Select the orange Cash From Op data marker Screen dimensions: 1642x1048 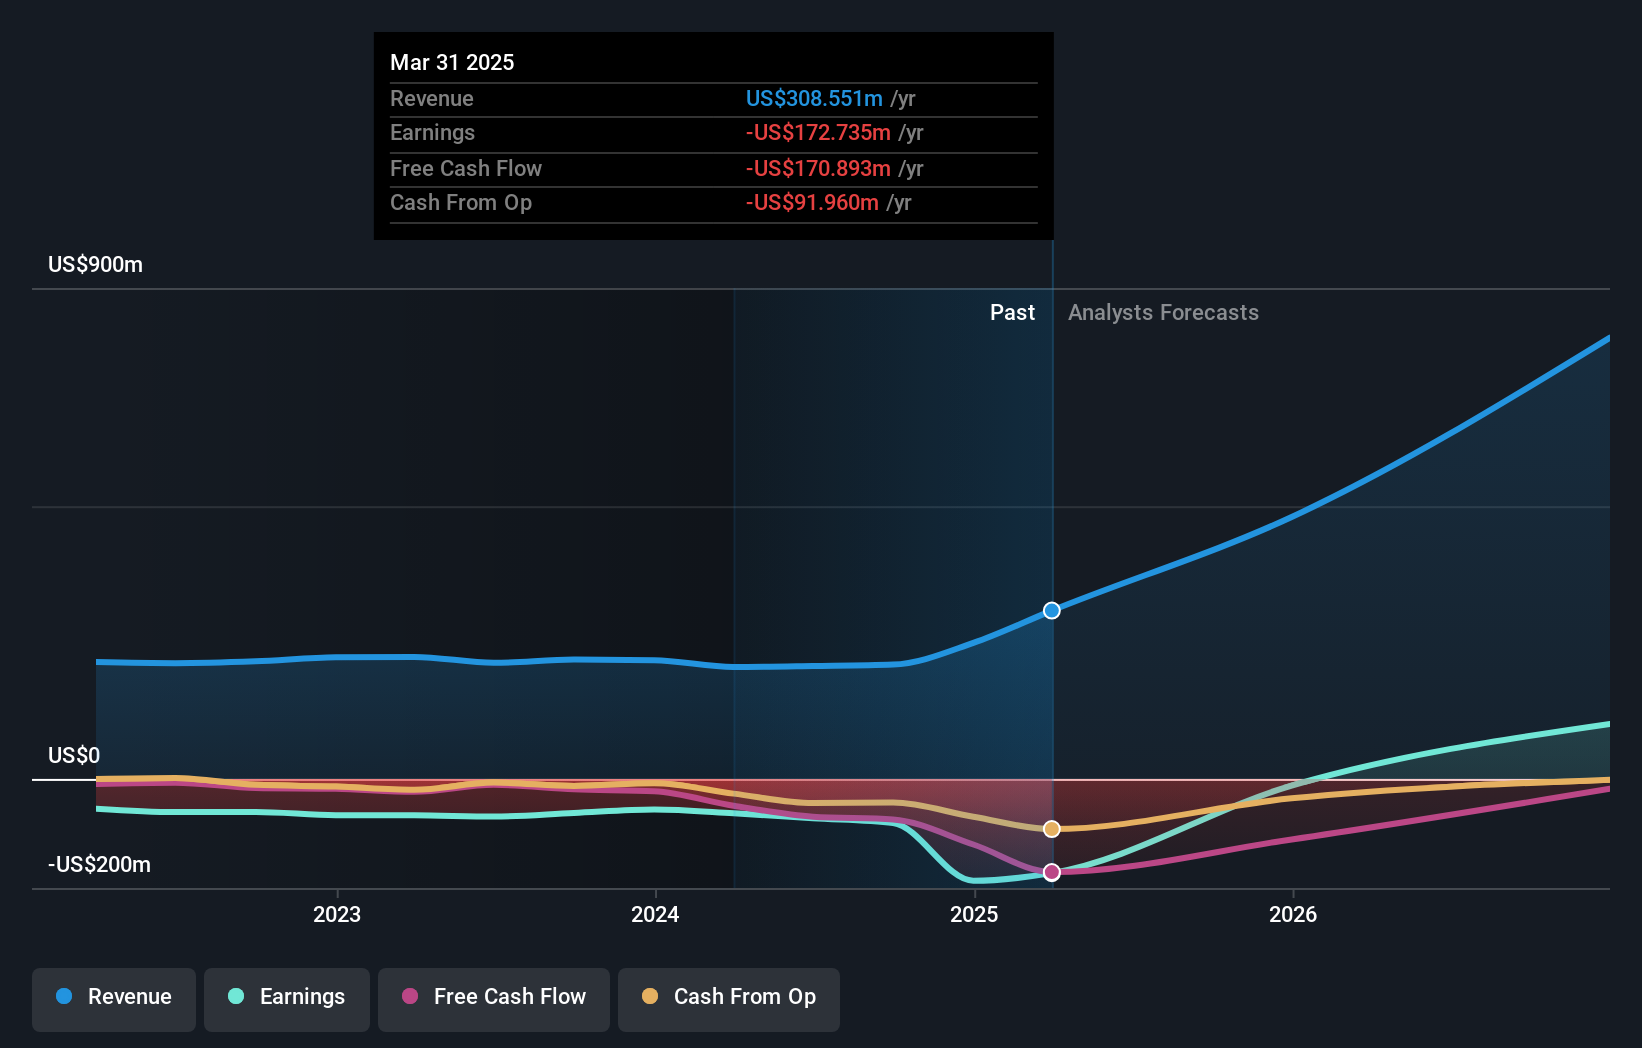point(1052,829)
